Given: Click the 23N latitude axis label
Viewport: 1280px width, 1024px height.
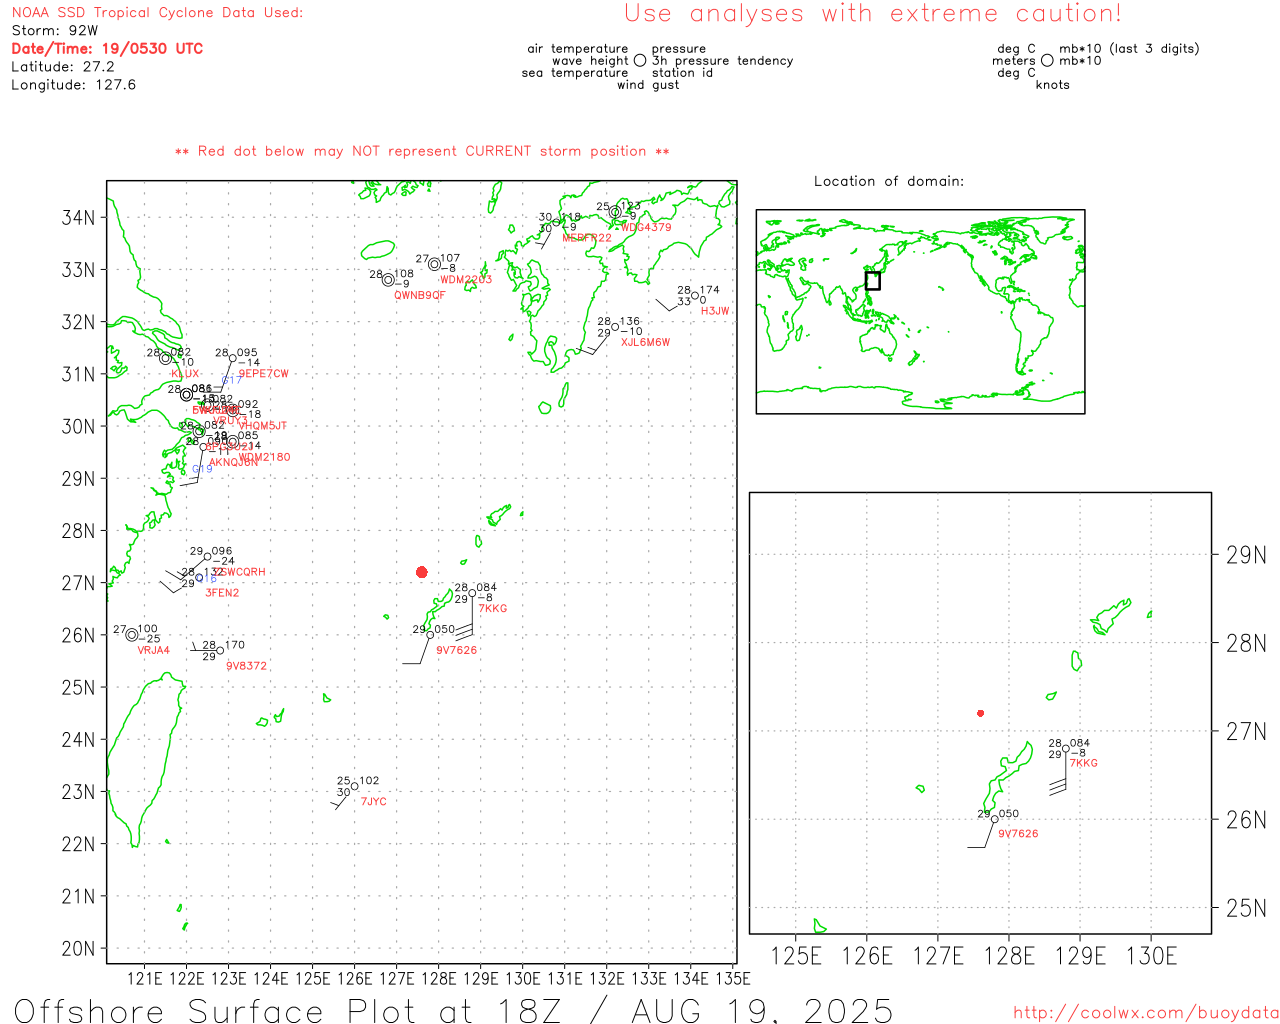Looking at the screenshot, I should (79, 792).
